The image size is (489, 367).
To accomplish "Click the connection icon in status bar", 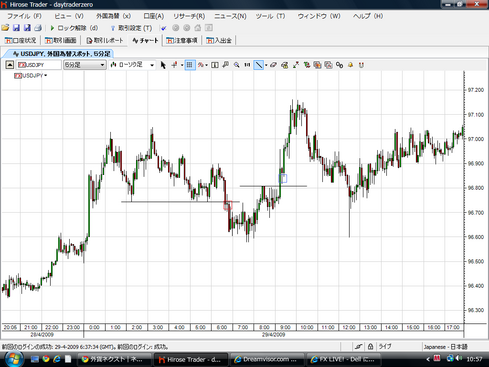I will [358, 347].
